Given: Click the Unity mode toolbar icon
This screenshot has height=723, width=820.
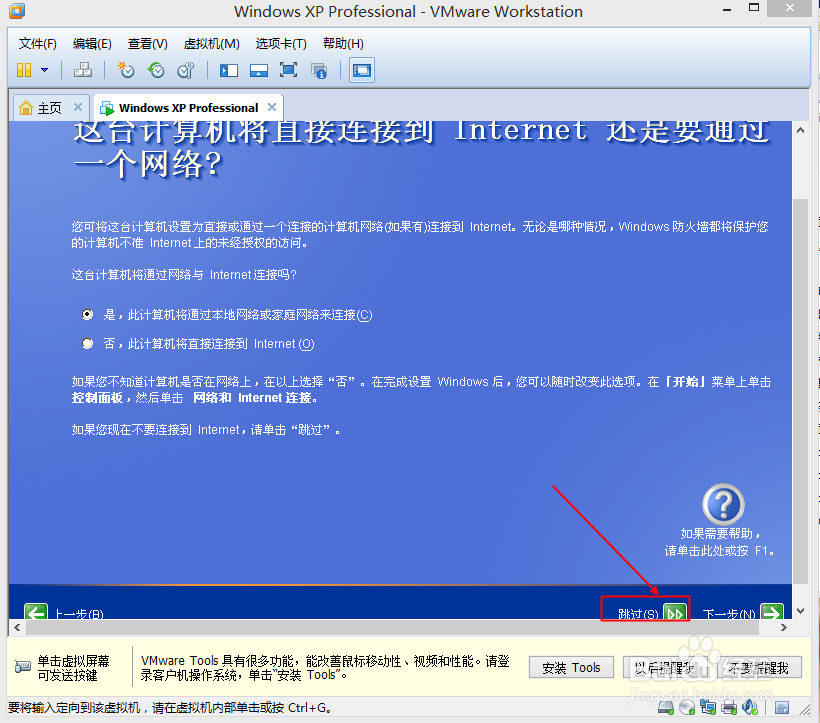Looking at the screenshot, I should tap(318, 71).
